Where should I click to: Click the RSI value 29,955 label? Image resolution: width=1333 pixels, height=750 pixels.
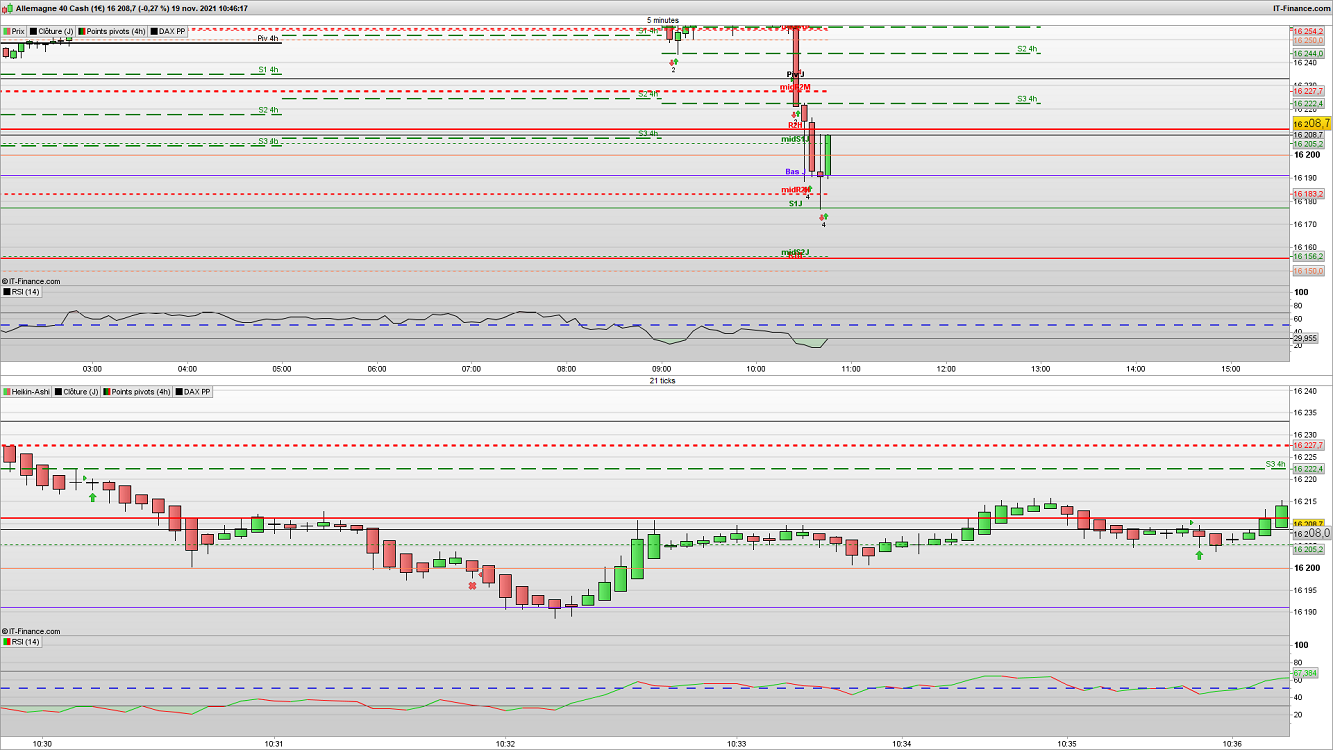(1306, 338)
